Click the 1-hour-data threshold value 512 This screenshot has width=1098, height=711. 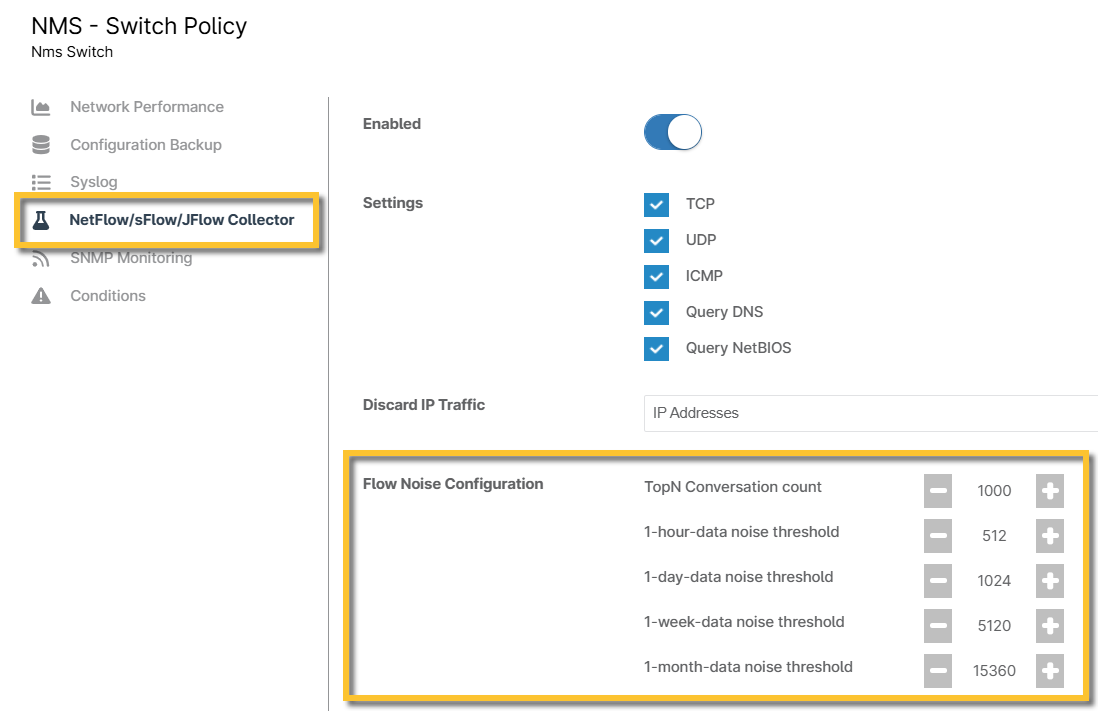[x=994, y=536]
